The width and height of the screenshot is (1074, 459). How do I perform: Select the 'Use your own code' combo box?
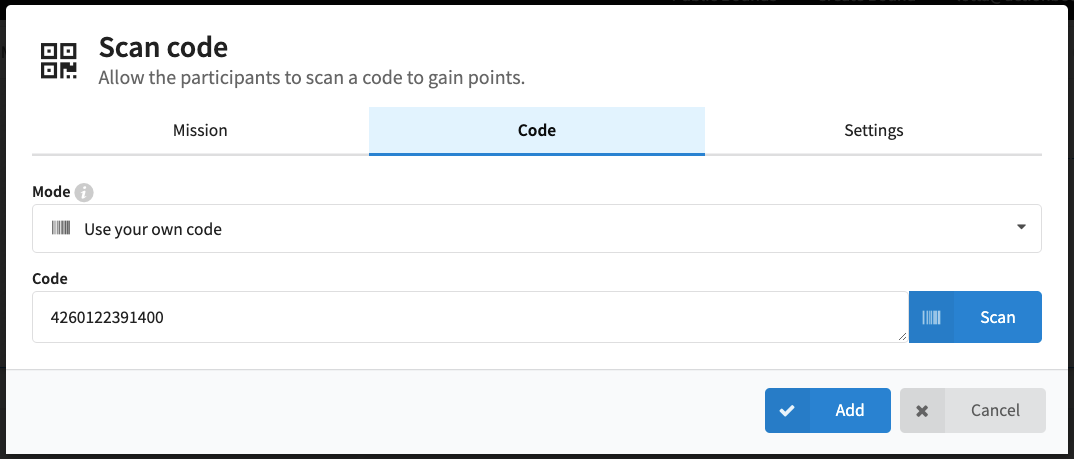tap(537, 228)
